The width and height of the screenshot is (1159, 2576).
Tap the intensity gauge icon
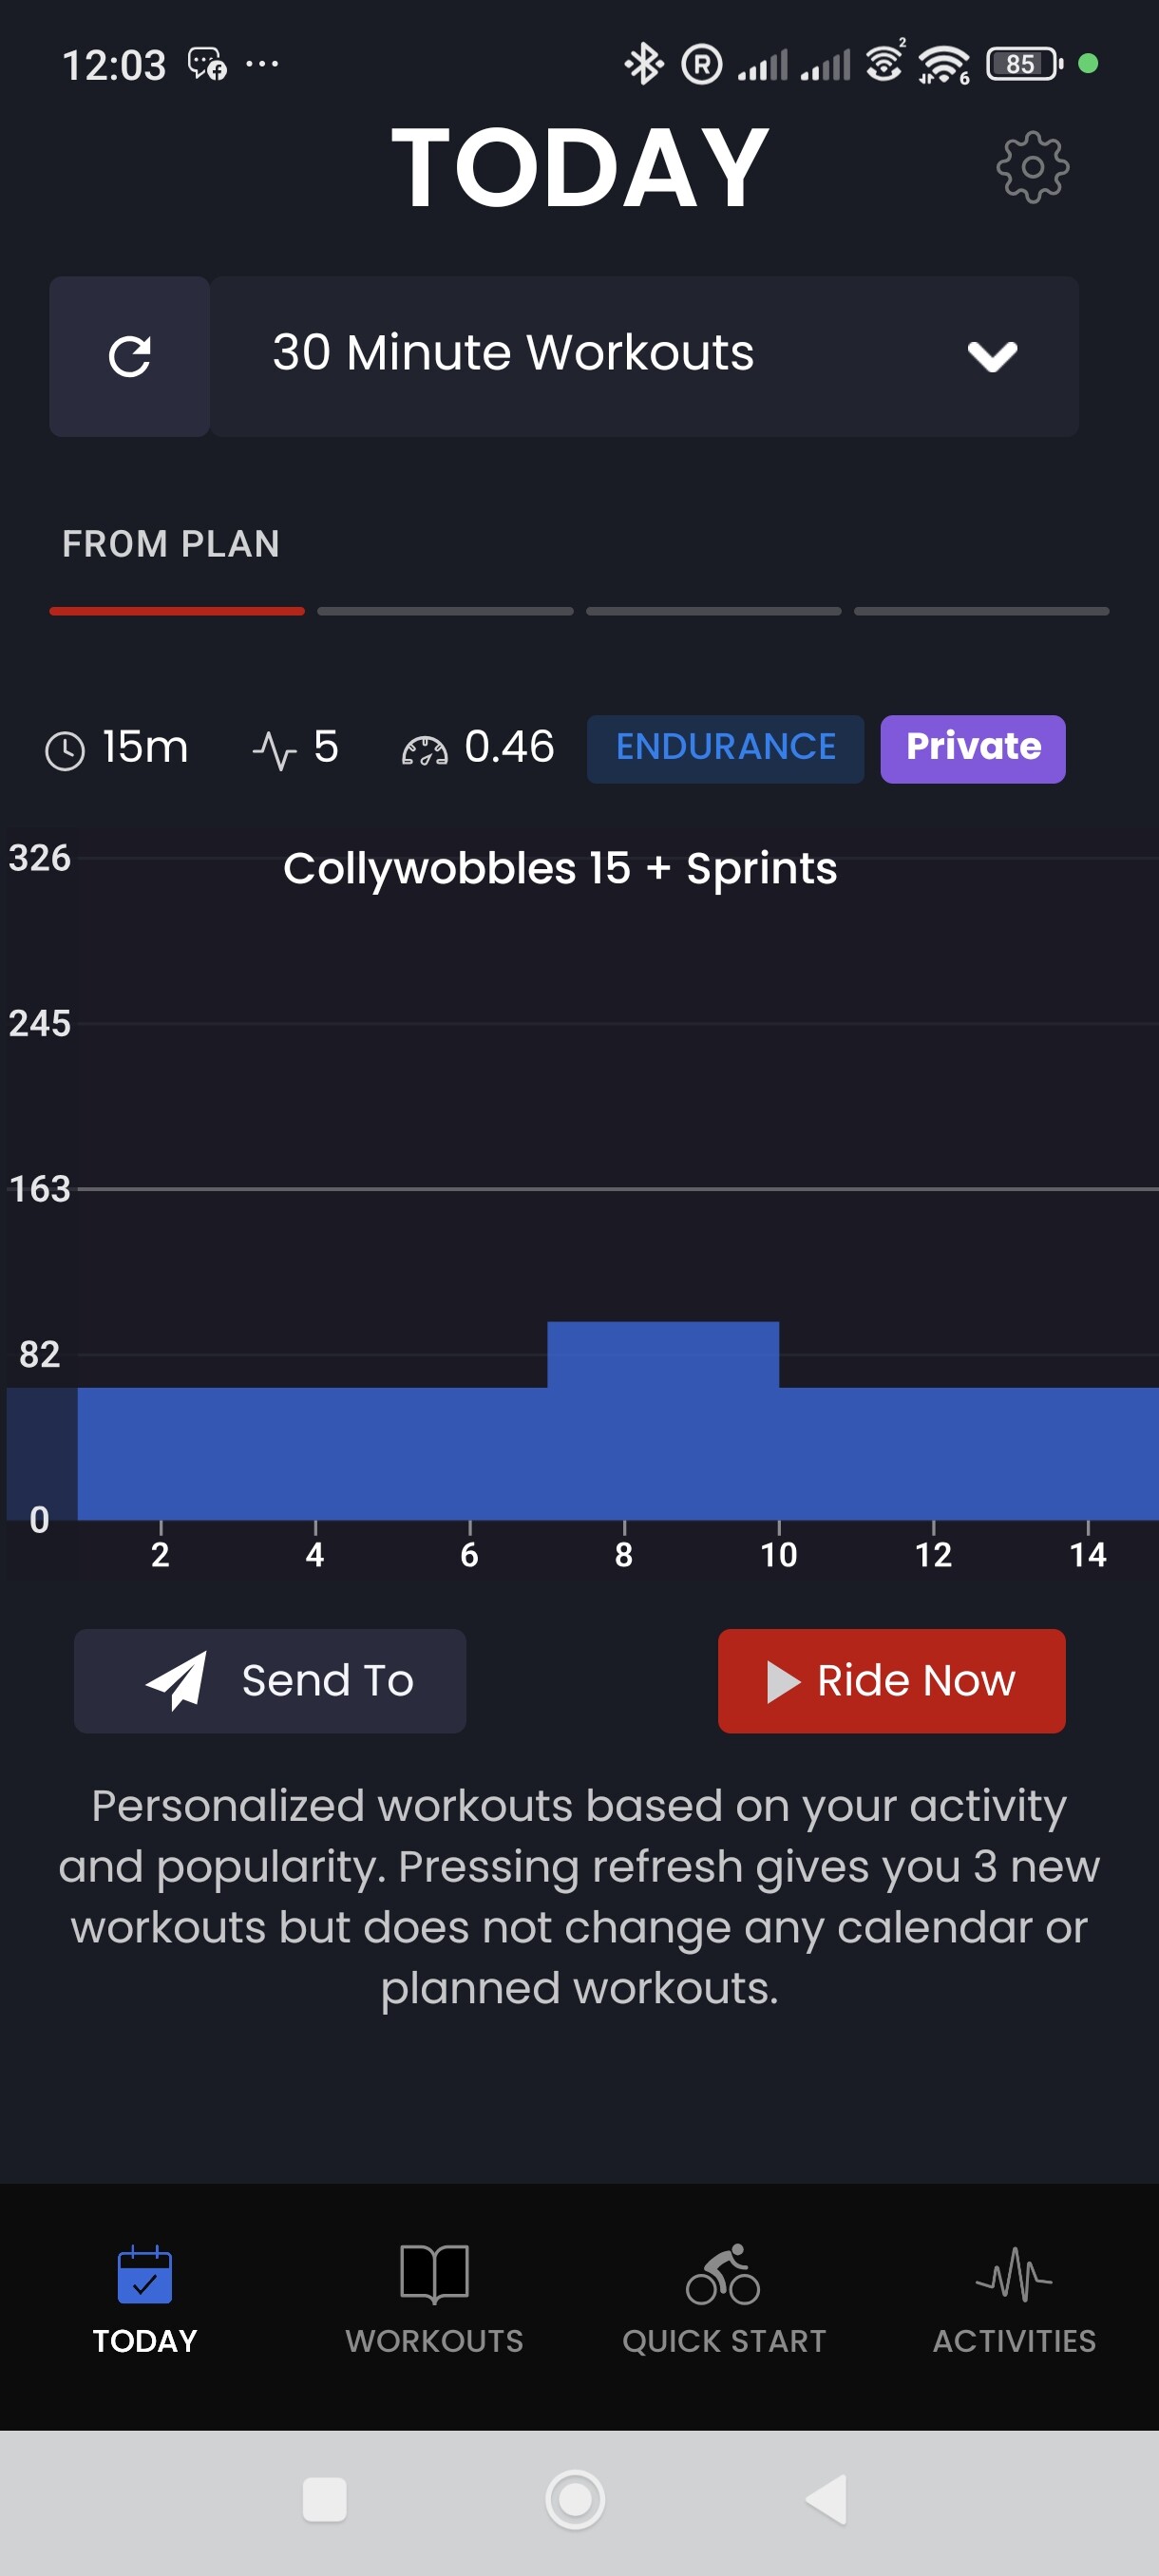point(424,750)
